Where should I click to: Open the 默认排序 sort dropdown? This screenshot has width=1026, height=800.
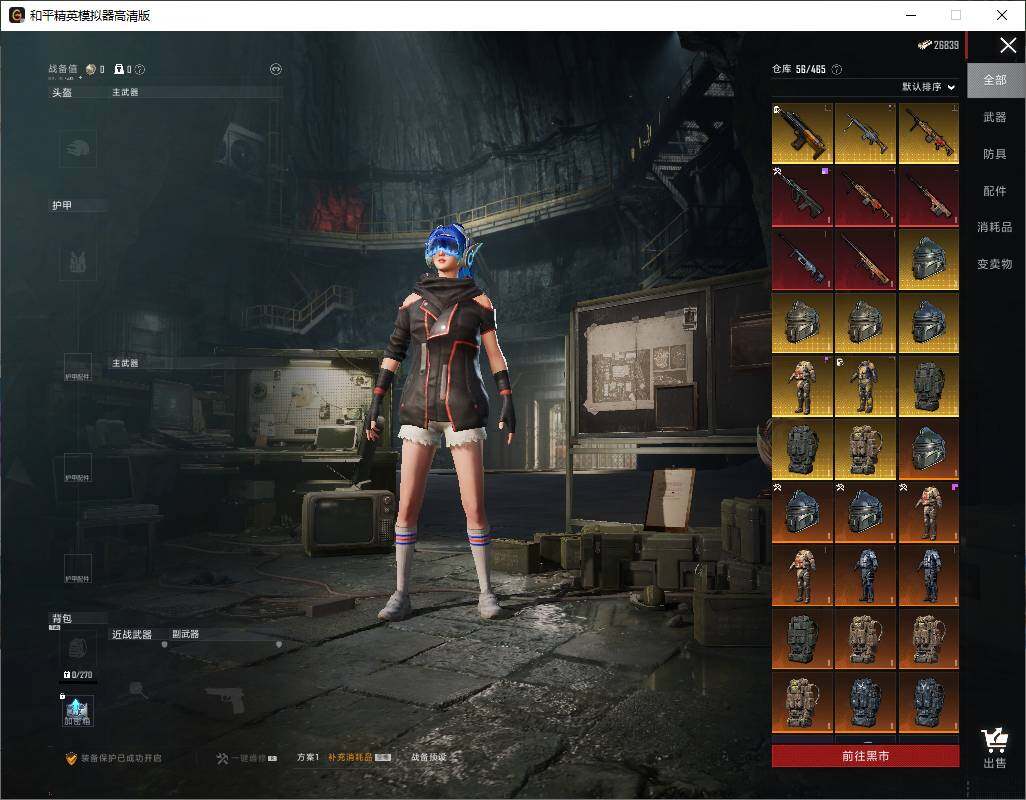(929, 86)
